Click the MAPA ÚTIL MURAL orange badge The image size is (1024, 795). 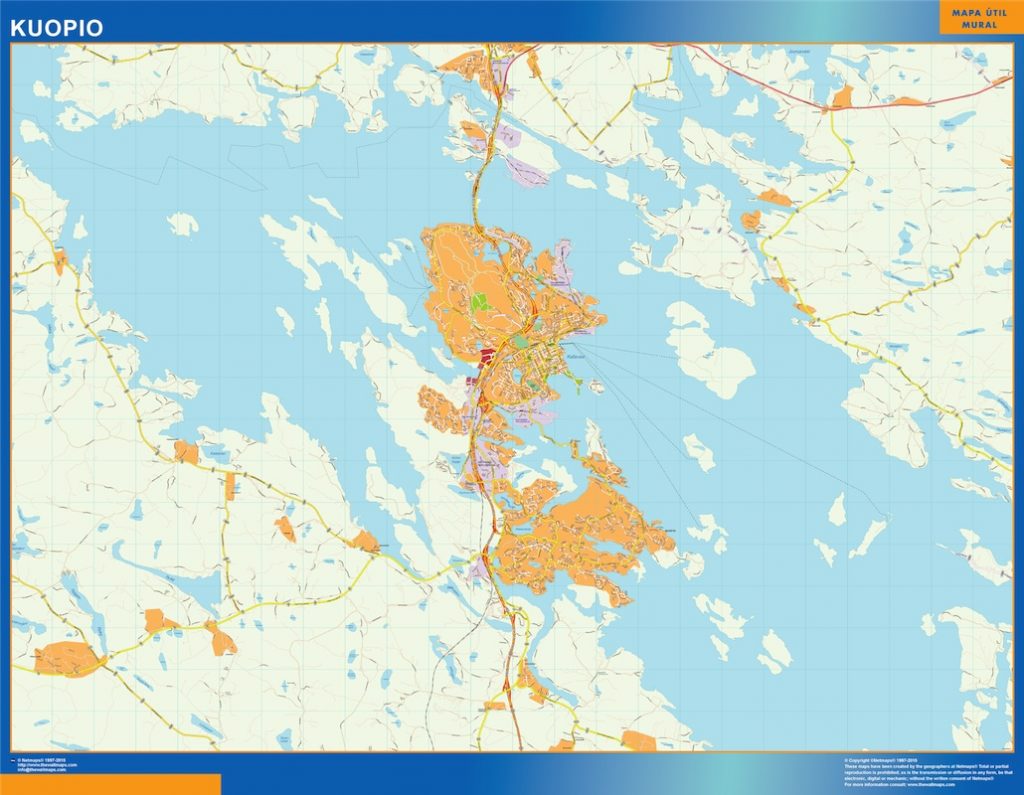click(x=980, y=18)
